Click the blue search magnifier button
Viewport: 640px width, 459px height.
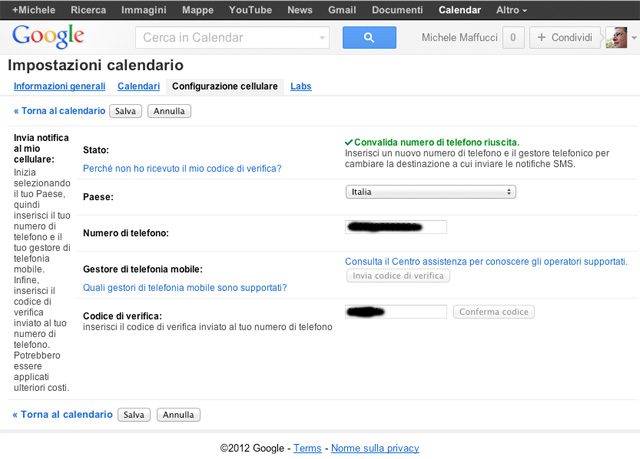(370, 38)
